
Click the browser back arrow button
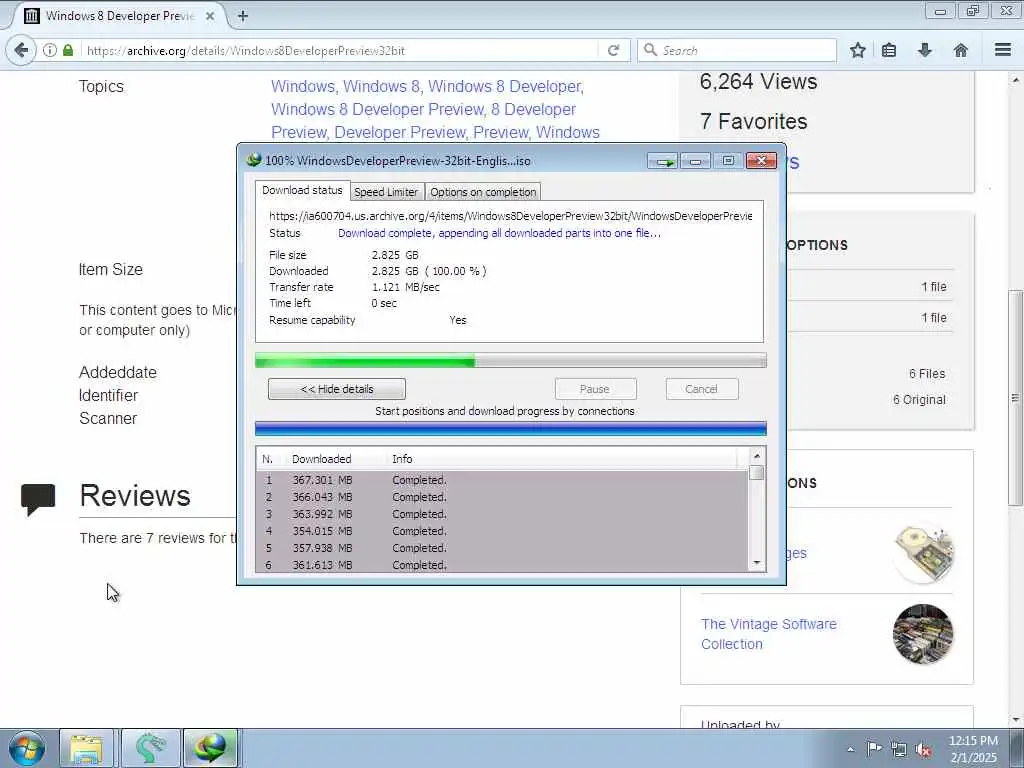coord(21,50)
